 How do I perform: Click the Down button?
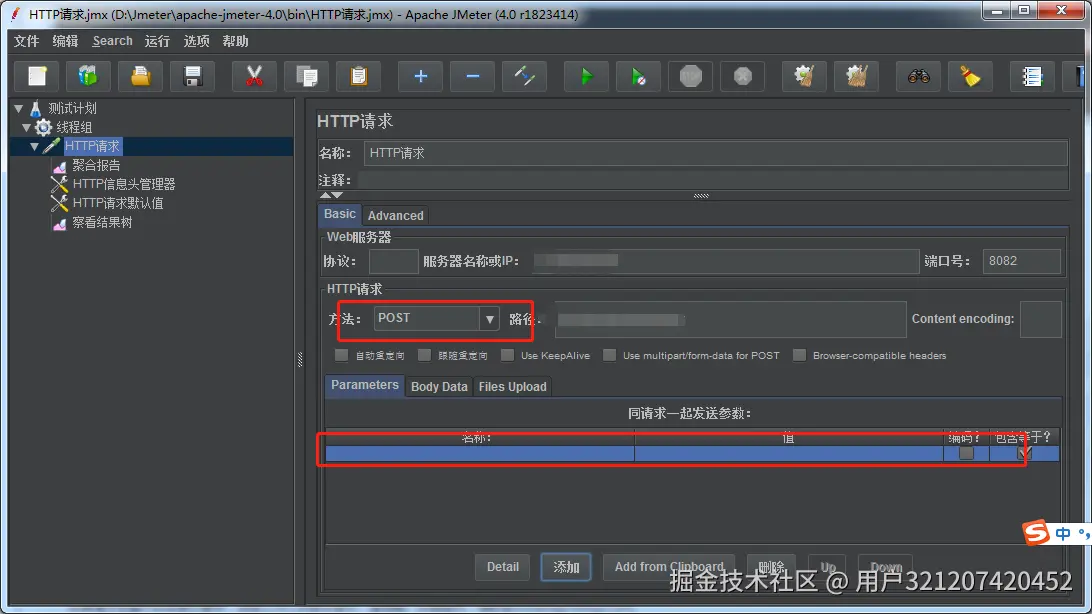coord(886,567)
